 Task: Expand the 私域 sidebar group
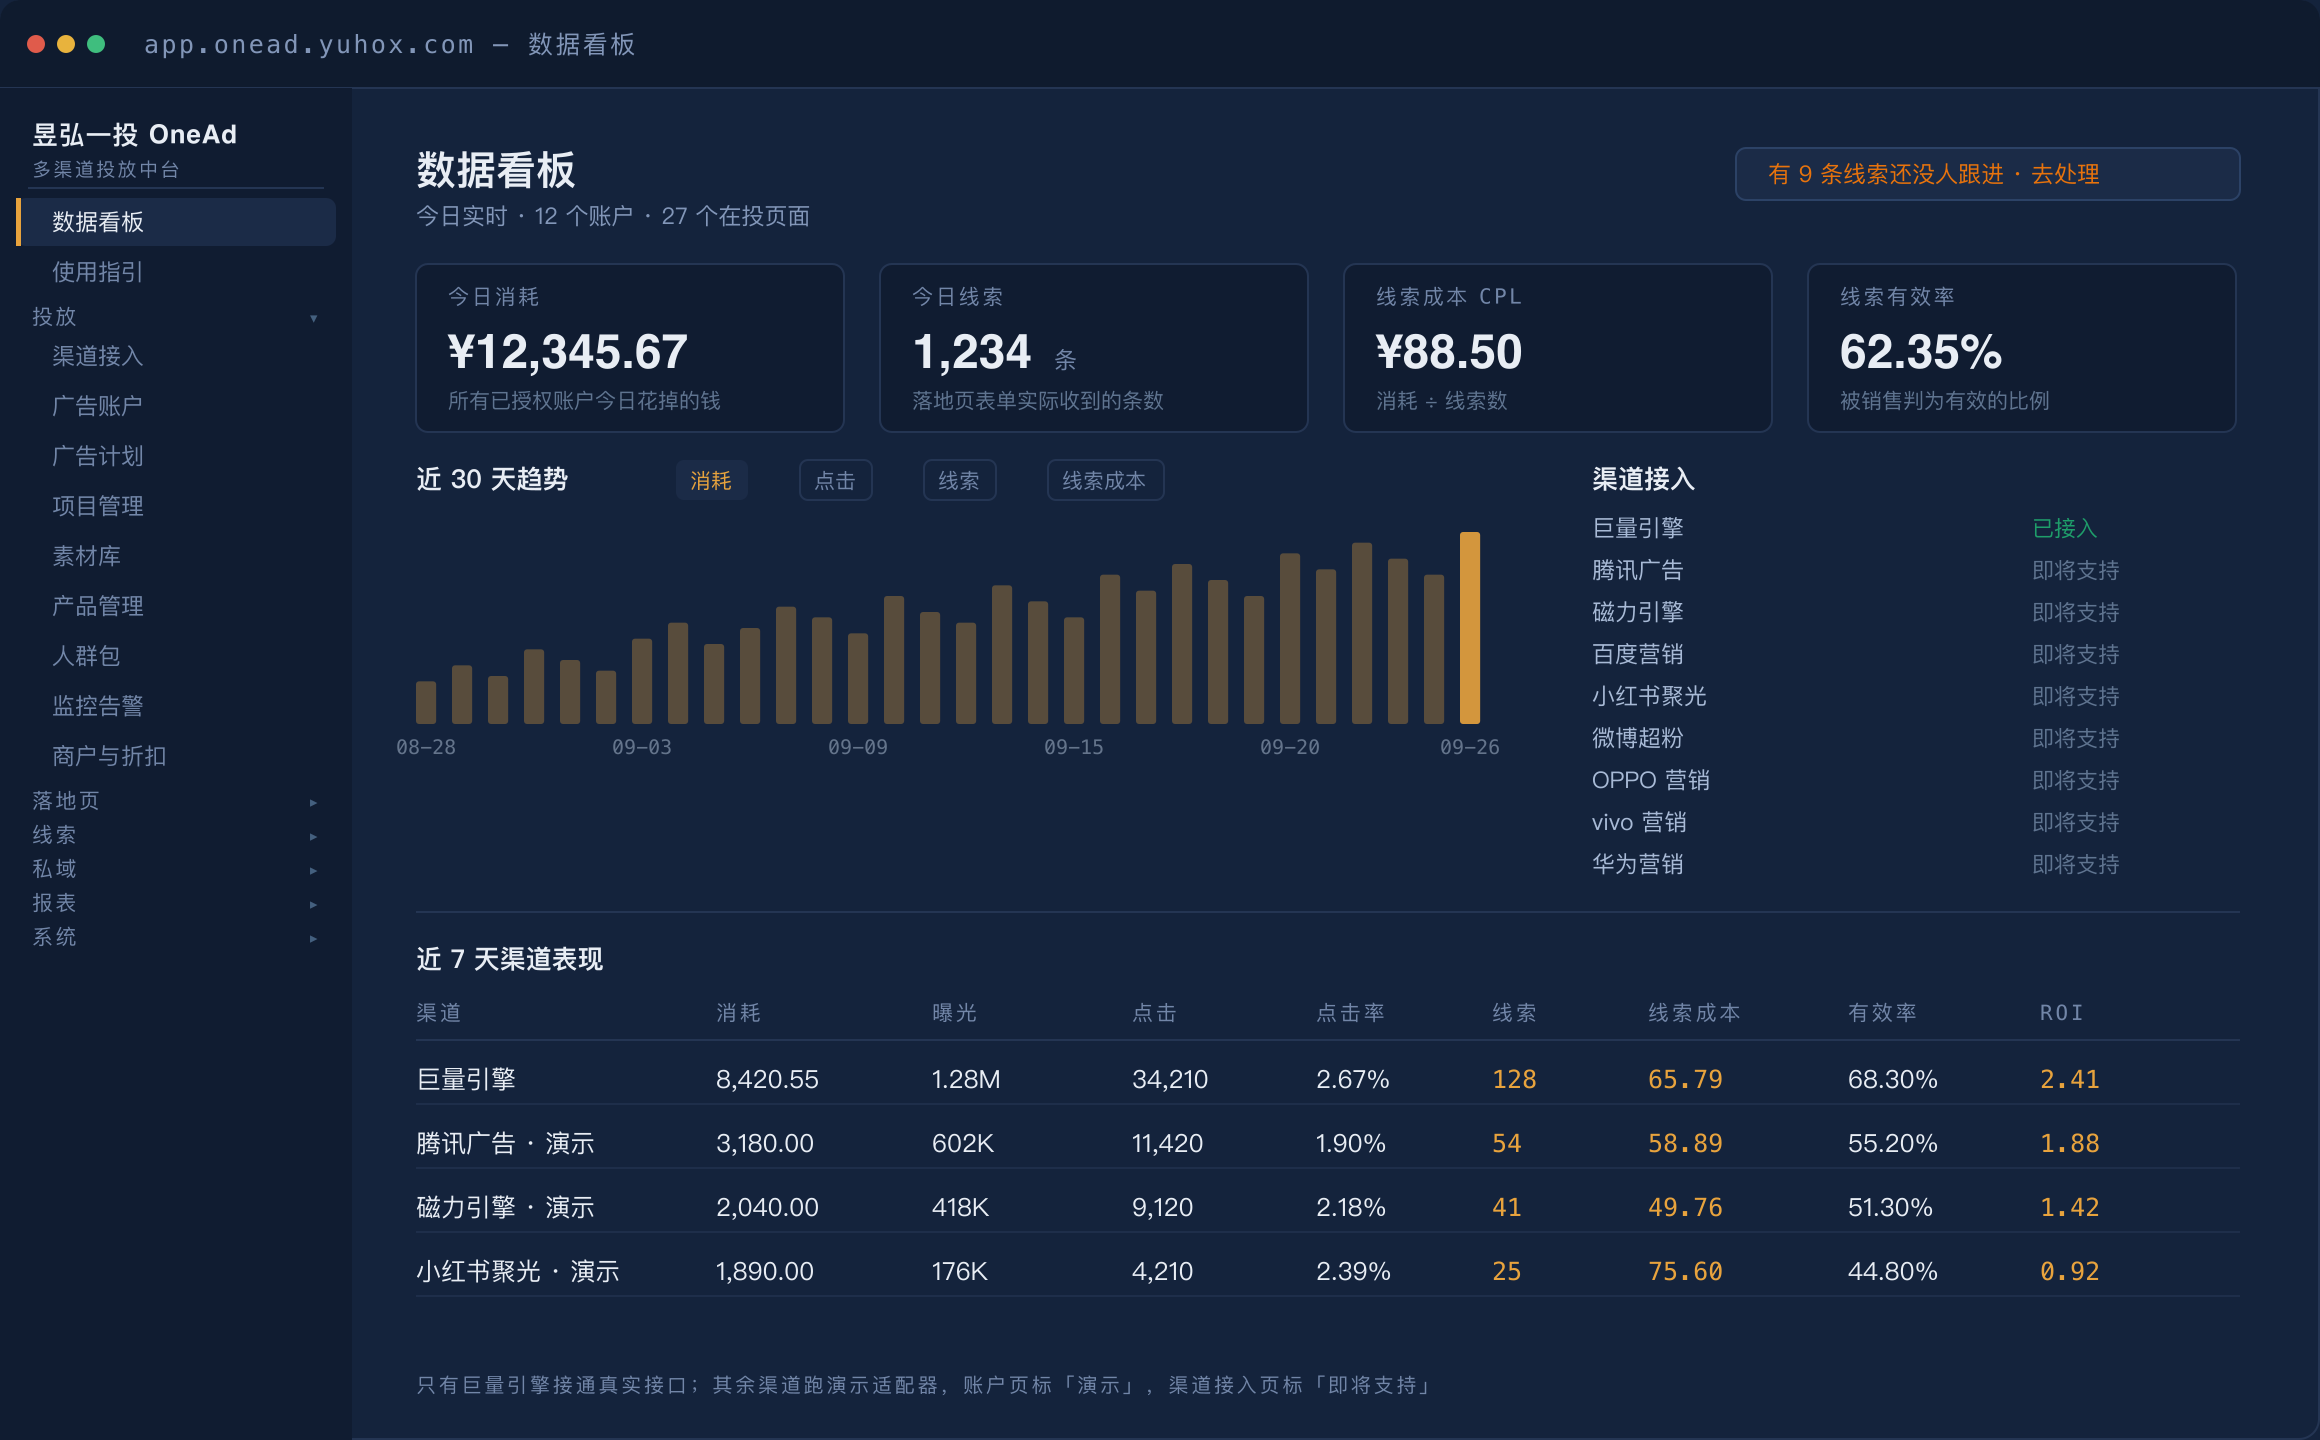pos(176,869)
